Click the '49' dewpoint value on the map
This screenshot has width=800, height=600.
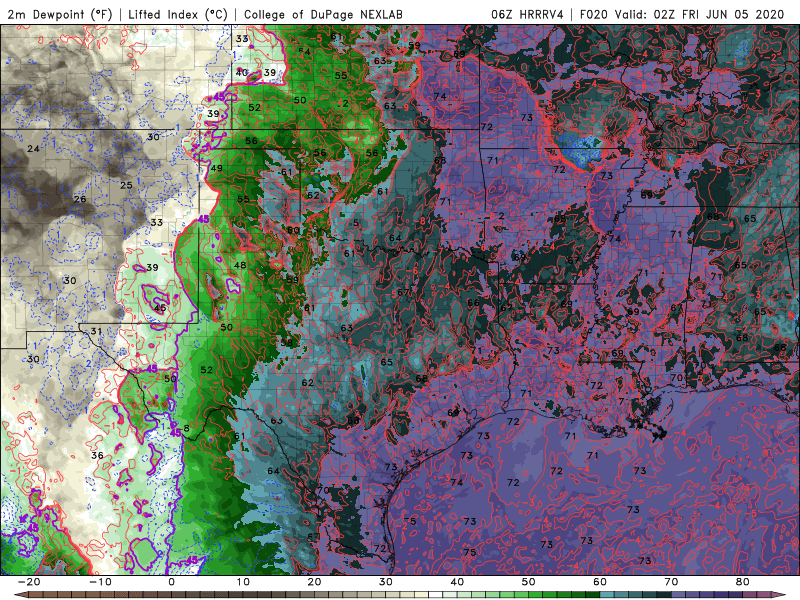pyautogui.click(x=216, y=168)
